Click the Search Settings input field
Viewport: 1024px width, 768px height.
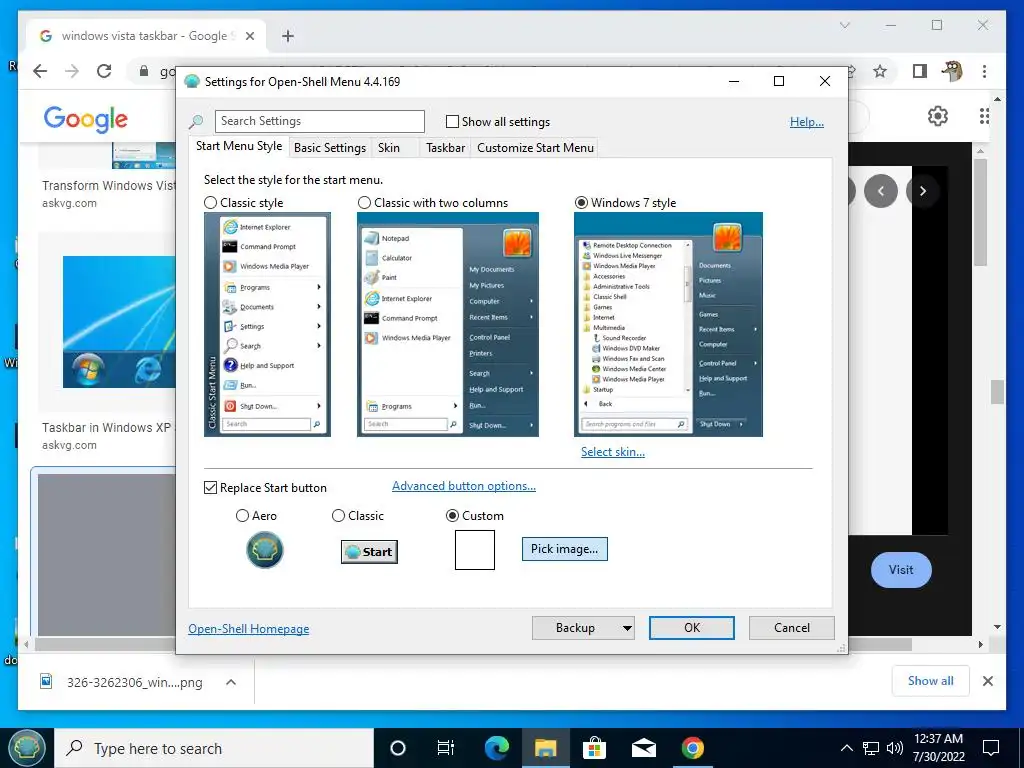(x=319, y=121)
